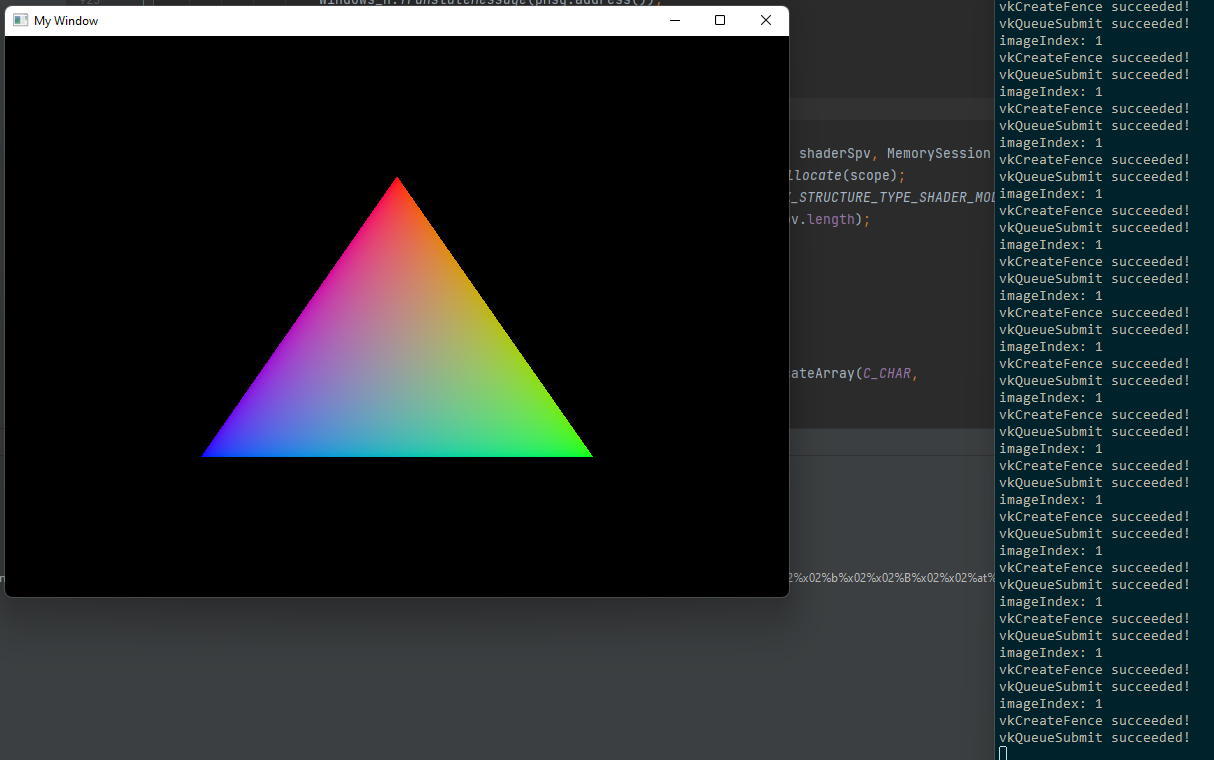Focus the terminal cursor at the console bottom
The width and height of the screenshot is (1214, 760).
tap(1003, 753)
